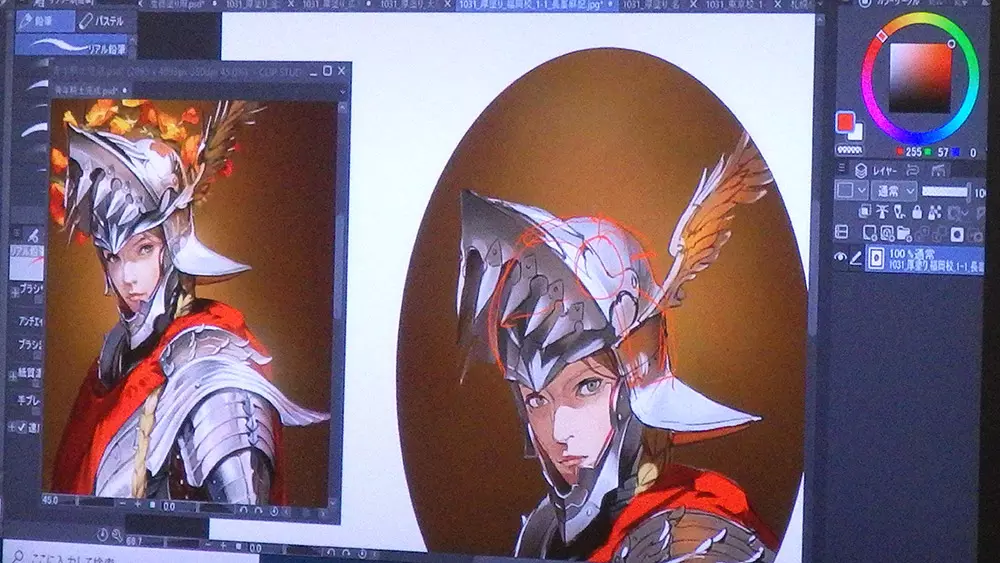Select the 1031_厚塗り layer thumbnail

click(876, 258)
